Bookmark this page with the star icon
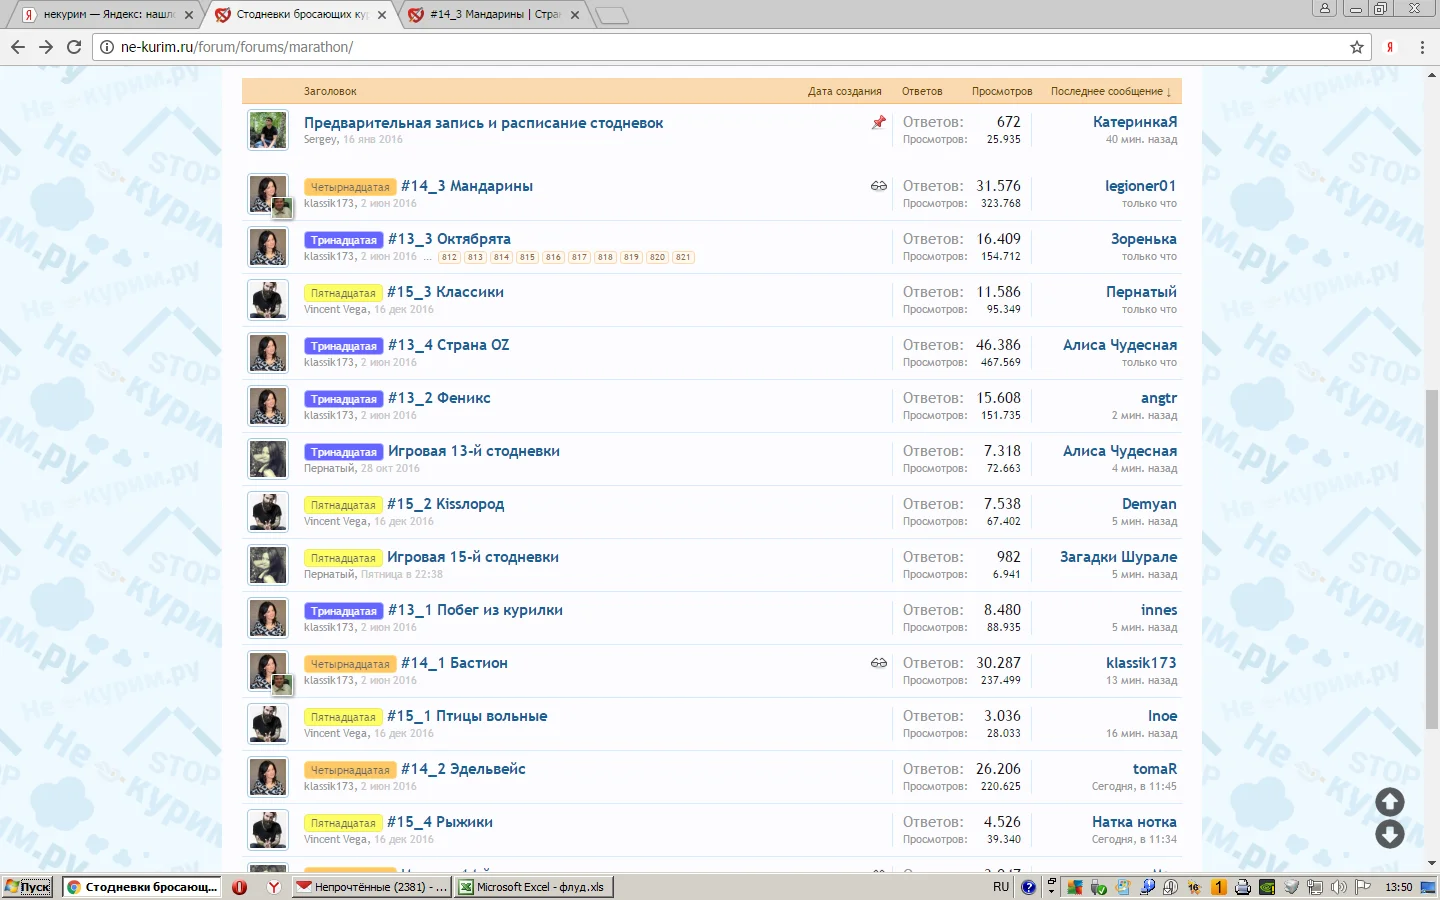1440x900 pixels. coord(1357,47)
